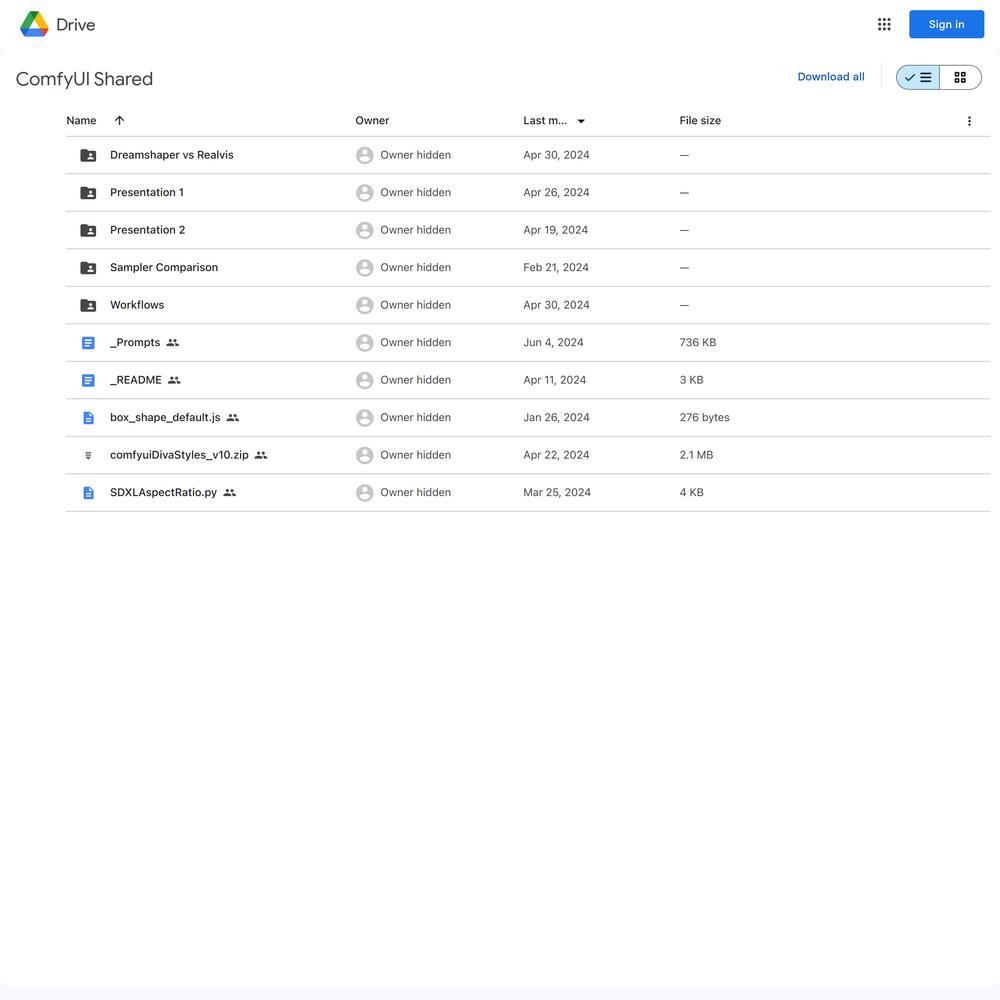The width and height of the screenshot is (1000, 1000).
Task: Click the Workflows folder icon
Action: (88, 305)
